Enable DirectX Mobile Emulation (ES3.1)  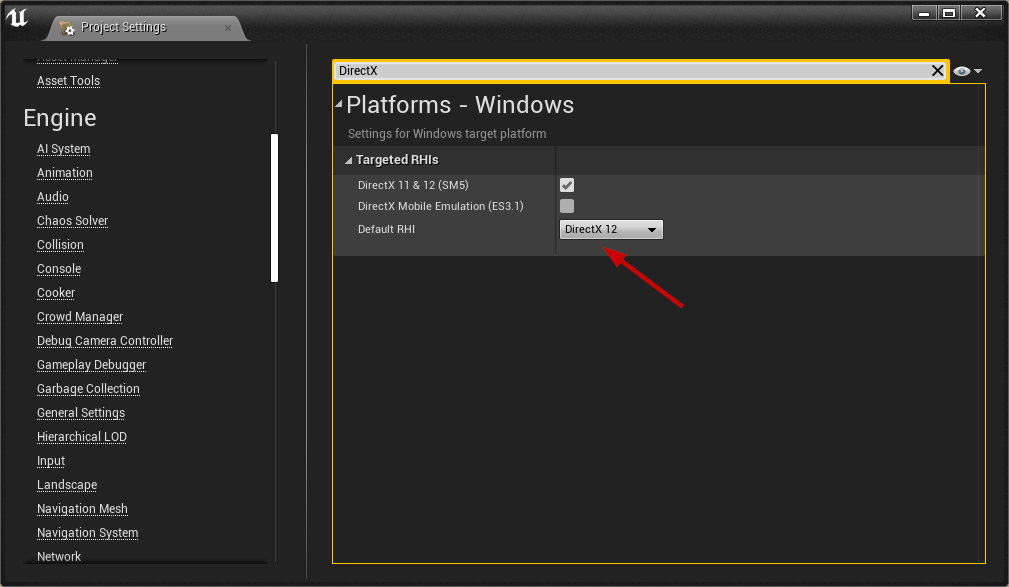coord(567,206)
